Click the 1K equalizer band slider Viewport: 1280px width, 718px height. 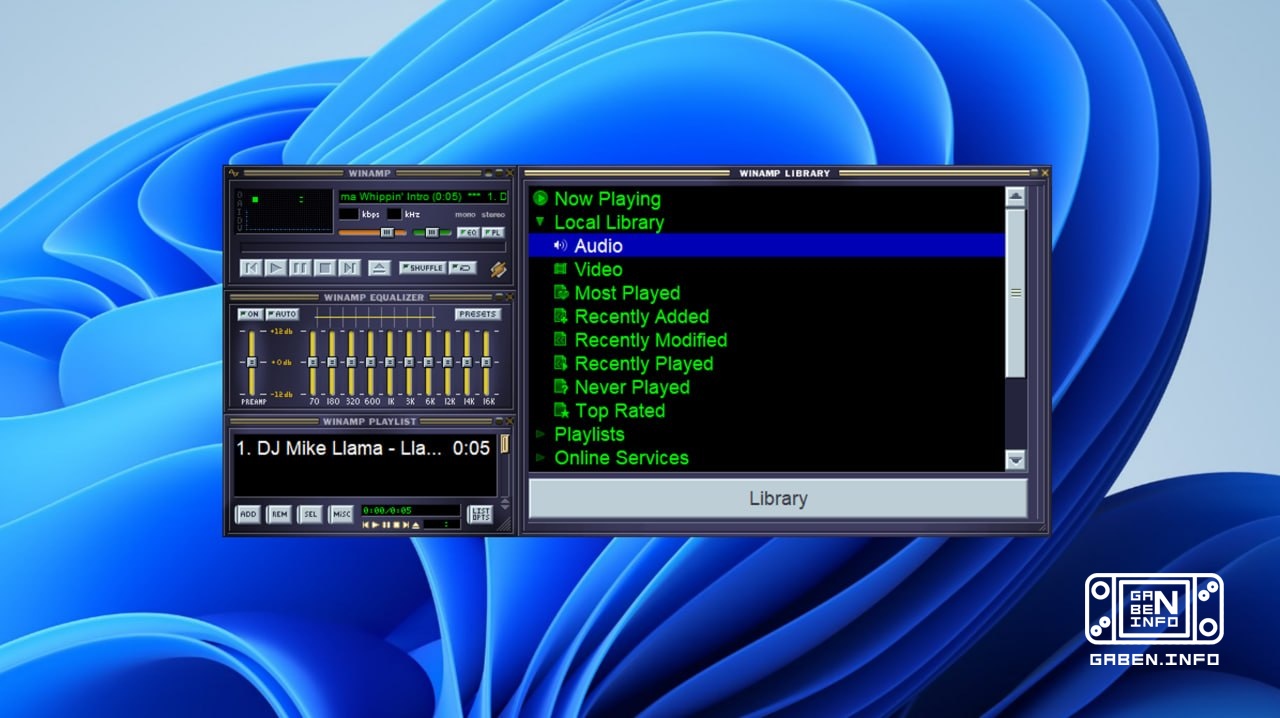point(390,362)
